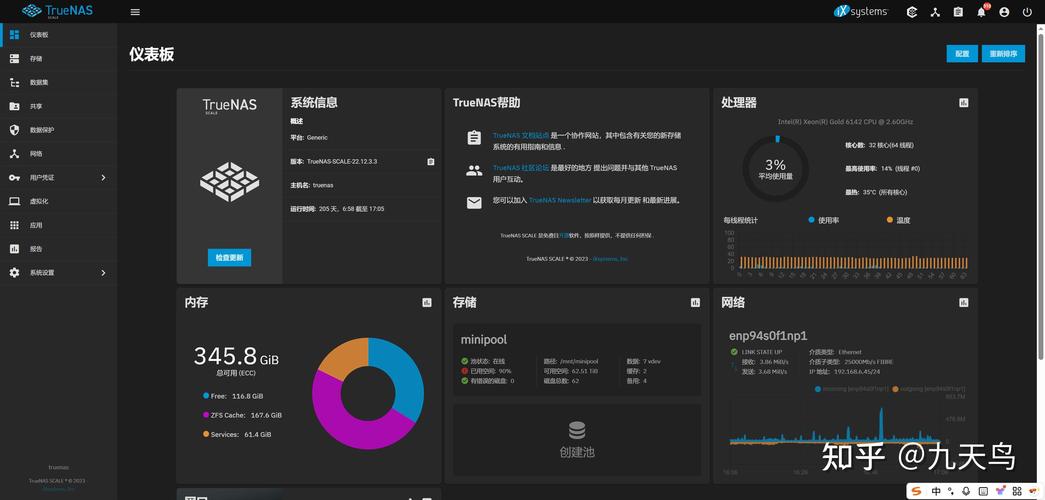This screenshot has height=500, width=1045.
Task: Click the community people icon in TrueNAS帮助
Action: 474,171
